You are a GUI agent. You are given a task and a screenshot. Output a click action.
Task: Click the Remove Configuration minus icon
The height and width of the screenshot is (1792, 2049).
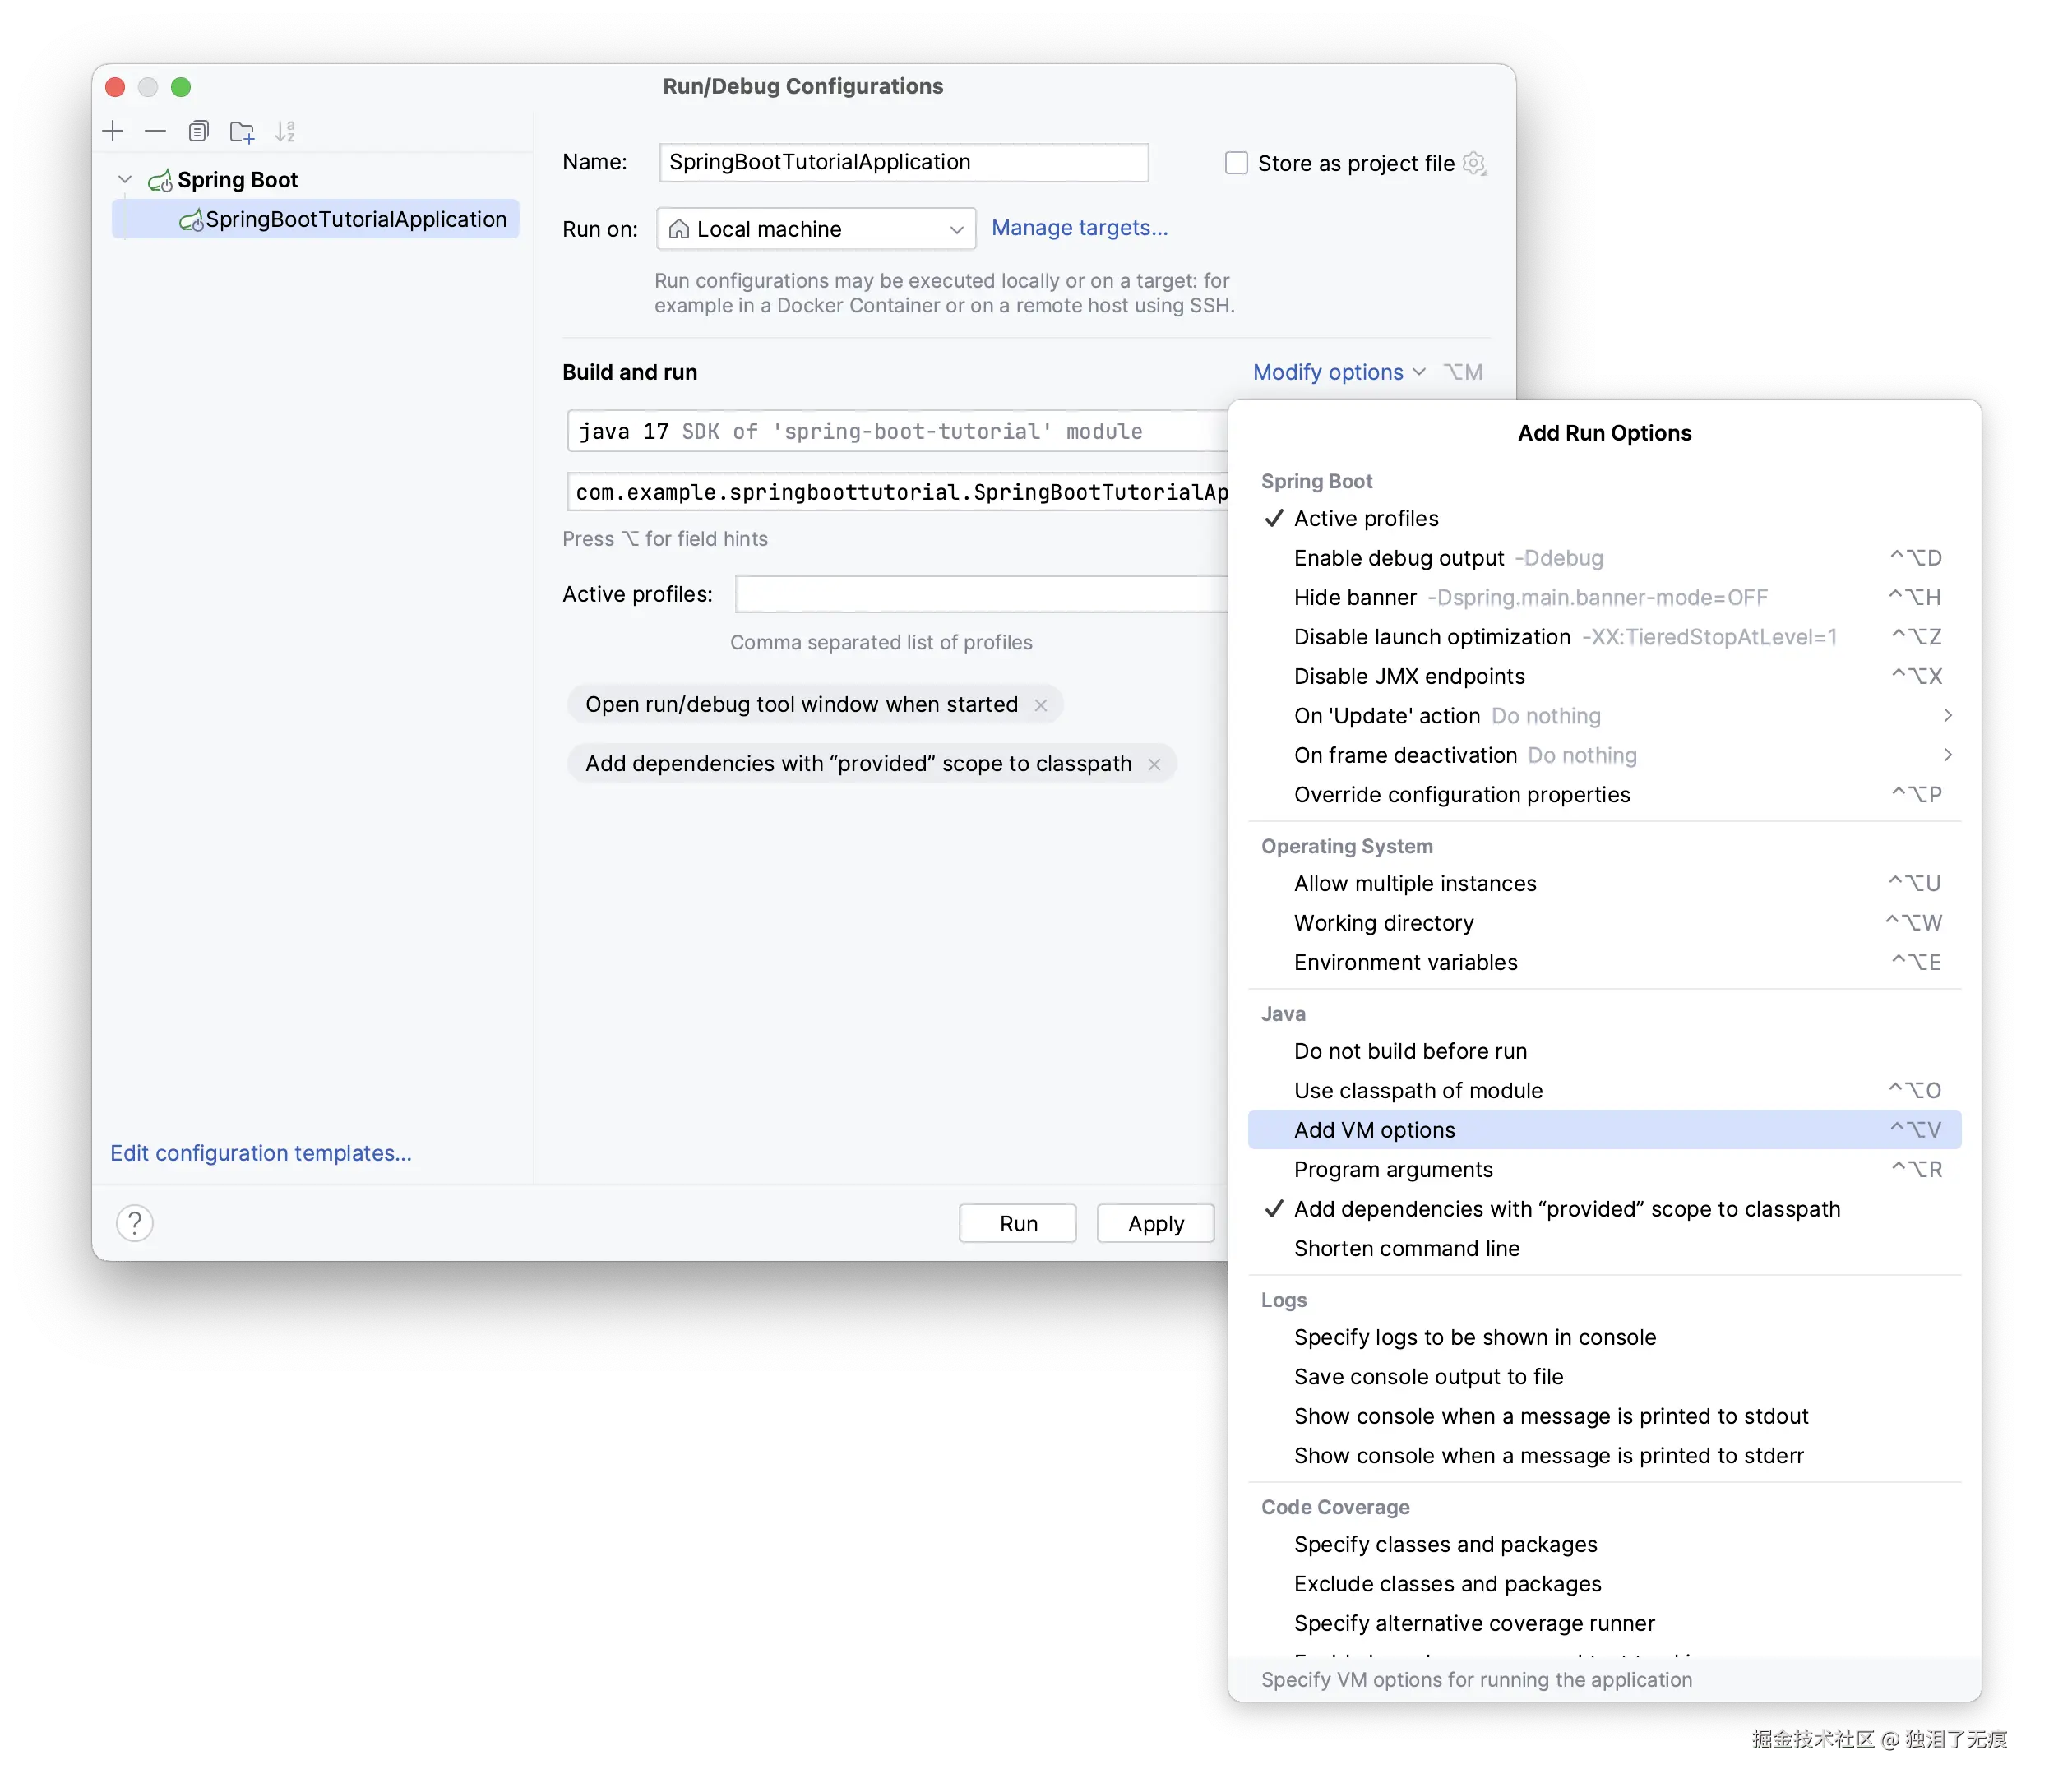(x=155, y=131)
